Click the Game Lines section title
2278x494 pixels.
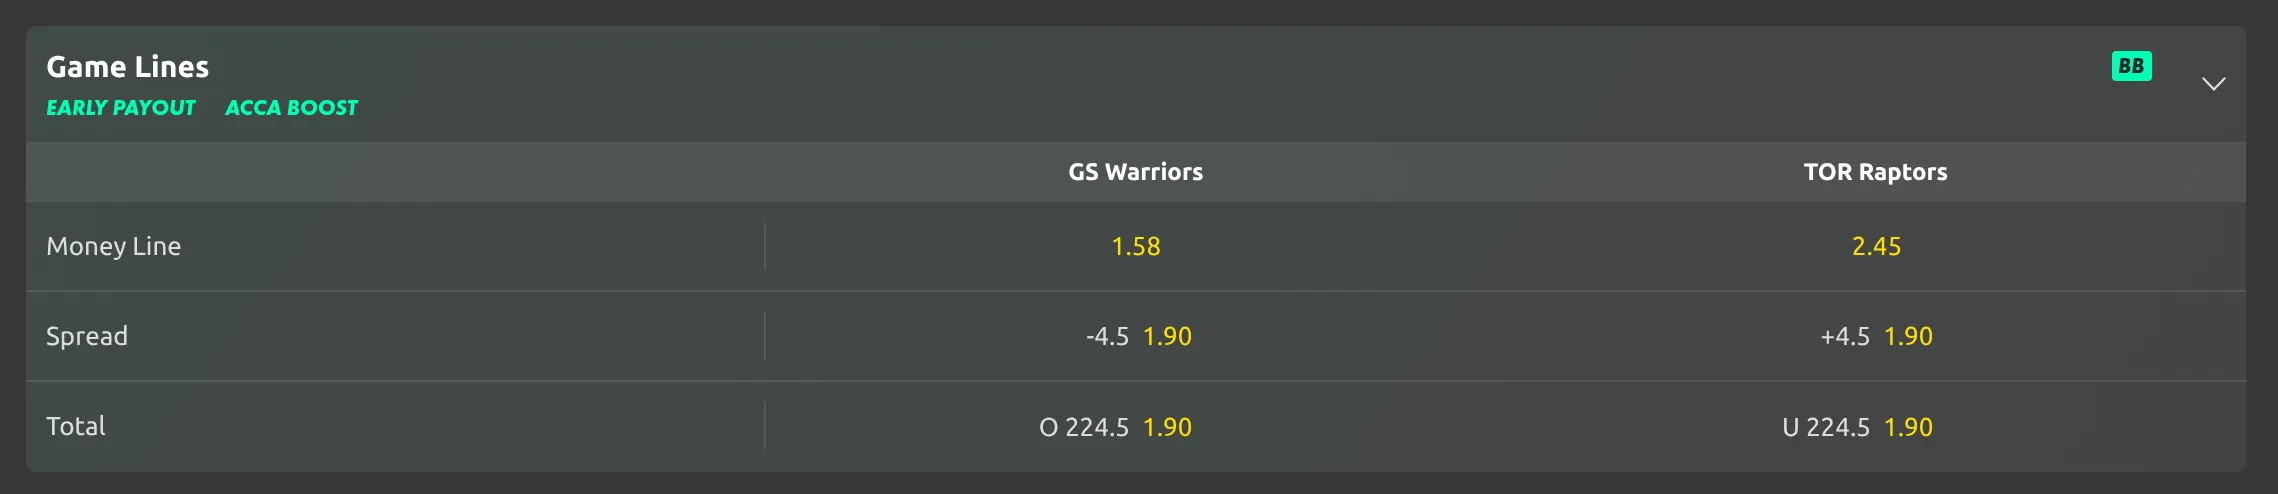click(128, 67)
